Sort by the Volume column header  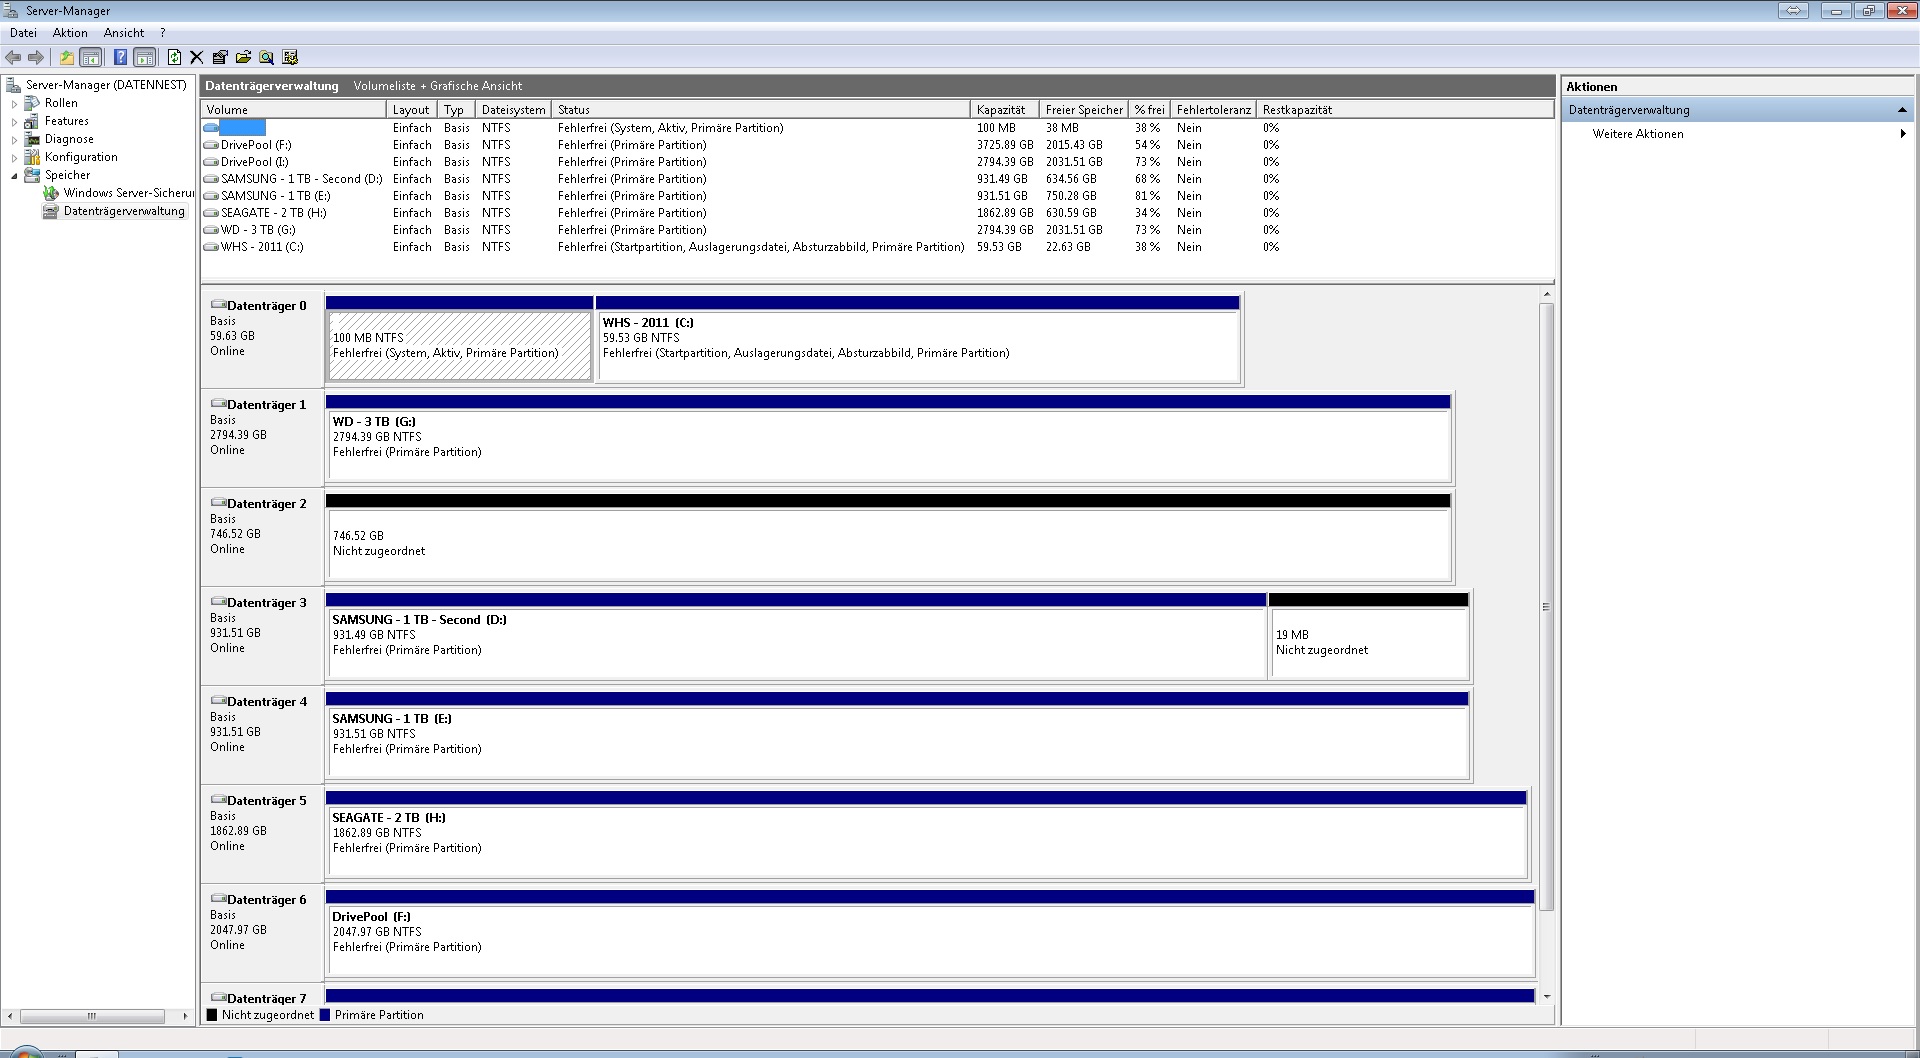point(294,110)
